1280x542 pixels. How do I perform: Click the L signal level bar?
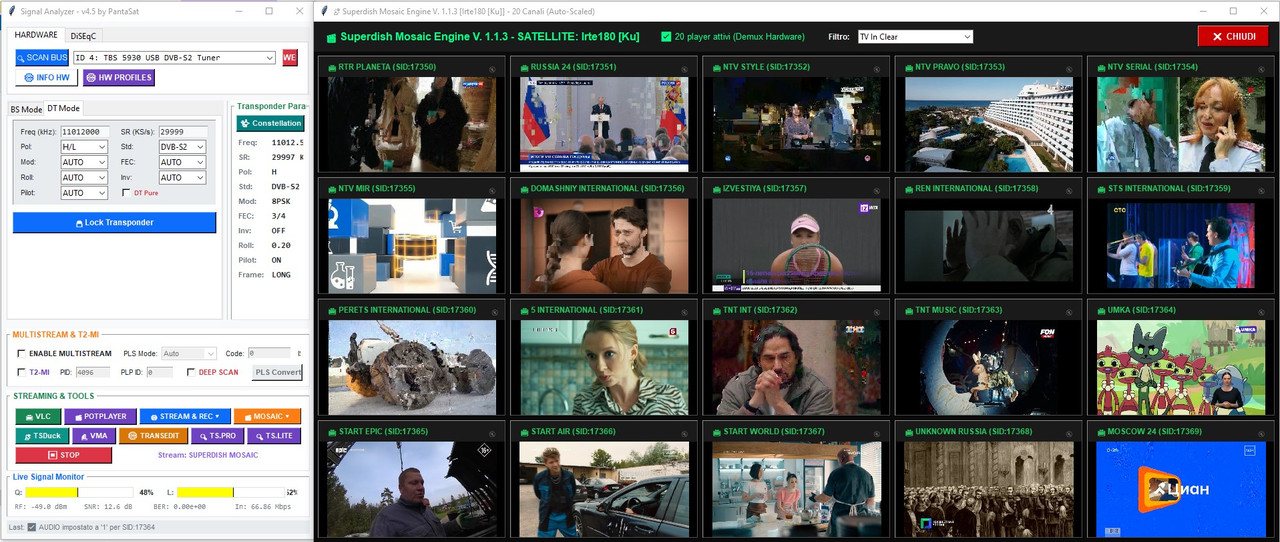coord(231,492)
